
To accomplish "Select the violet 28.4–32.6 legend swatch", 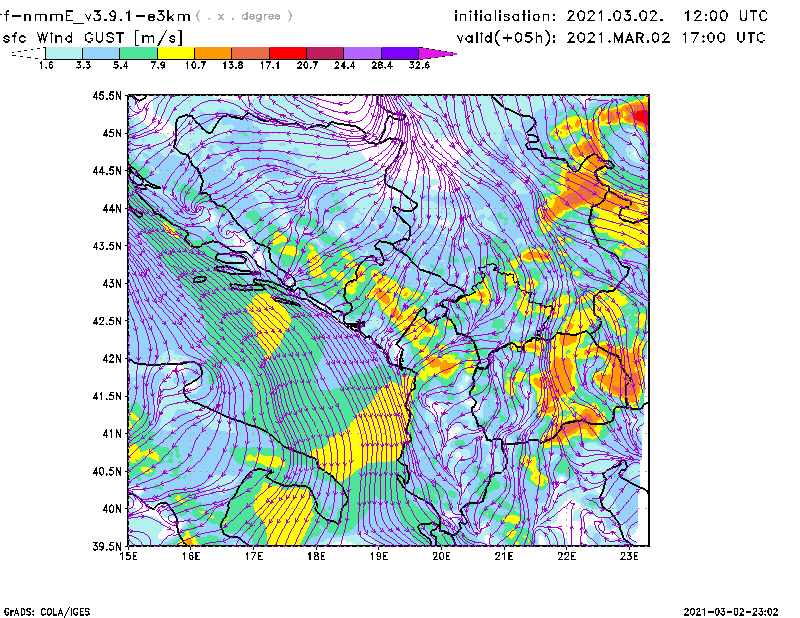I will [400, 53].
